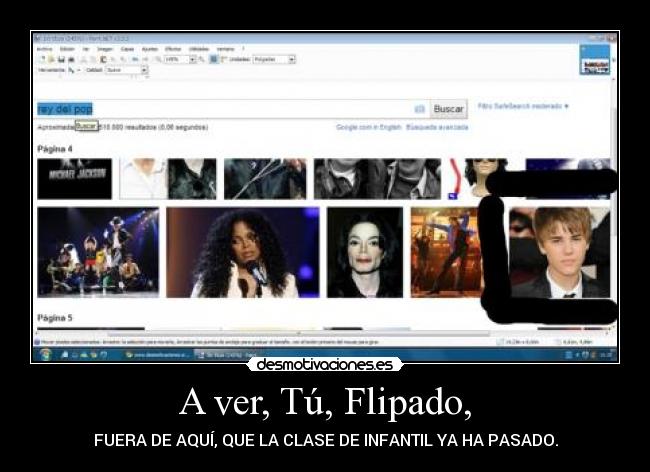This screenshot has width=650, height=472.
Task: Toggle the pixel grid icon
Action: (x=214, y=59)
